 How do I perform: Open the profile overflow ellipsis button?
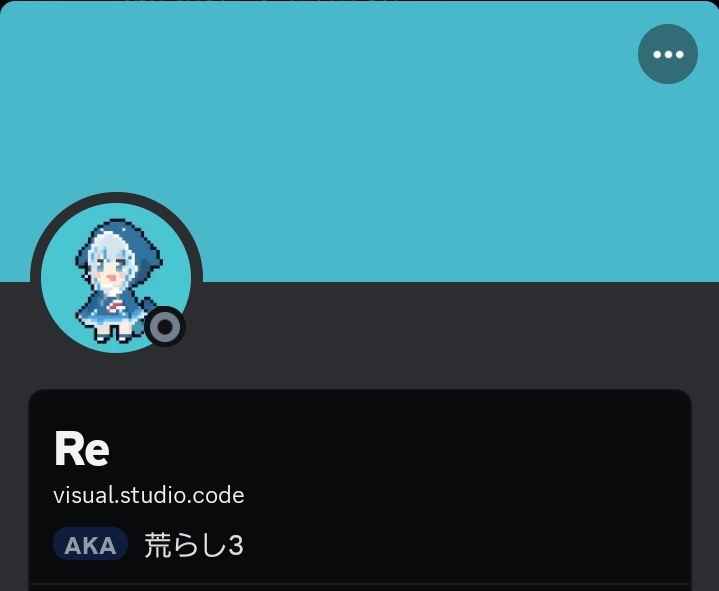pyautogui.click(x=668, y=54)
